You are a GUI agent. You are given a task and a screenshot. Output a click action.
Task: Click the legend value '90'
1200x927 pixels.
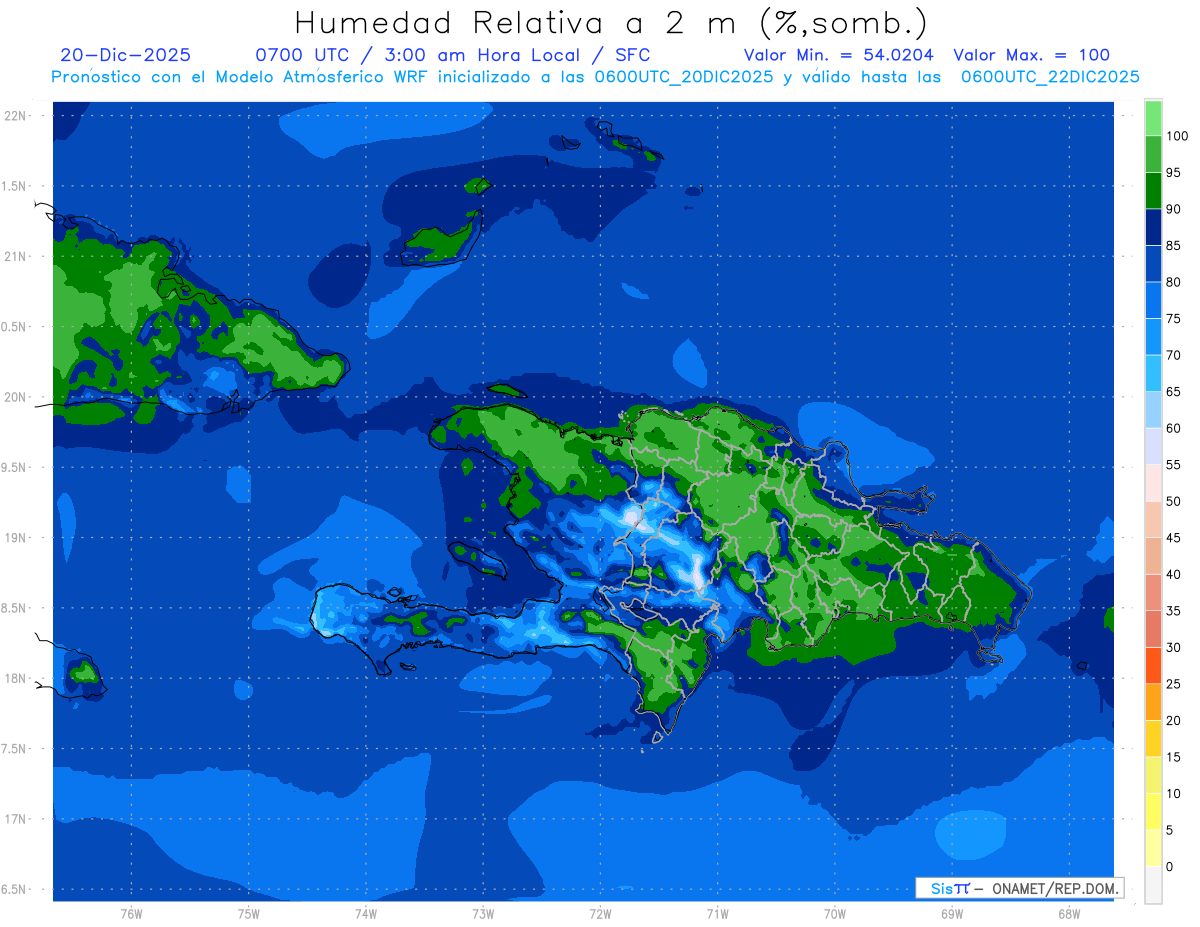[x=1173, y=209]
